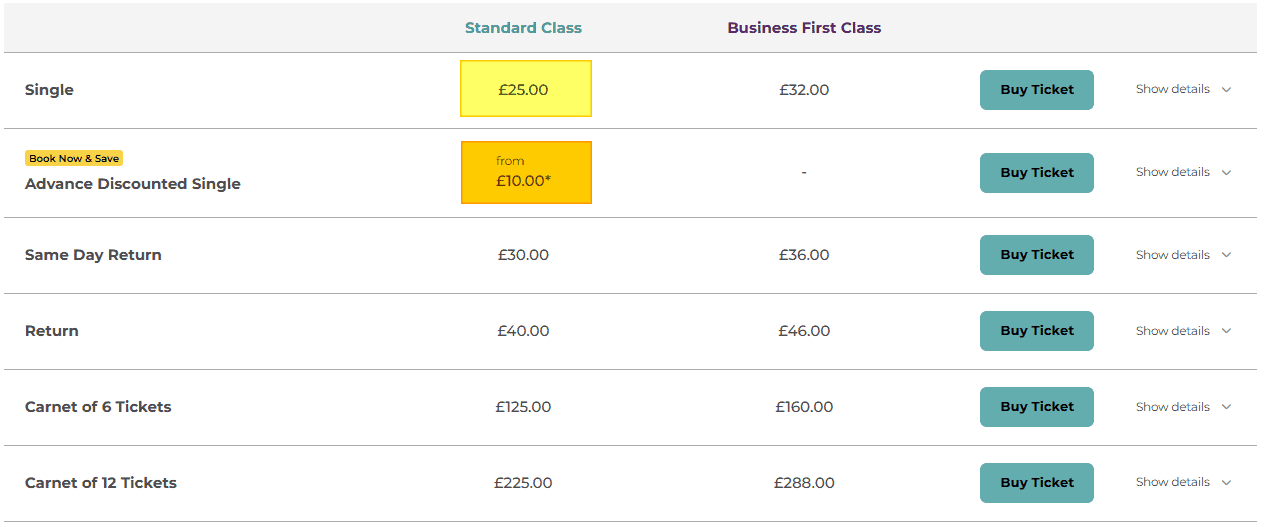Click the £288.00 Business First Carnet price
1266x527 pixels.
[804, 483]
